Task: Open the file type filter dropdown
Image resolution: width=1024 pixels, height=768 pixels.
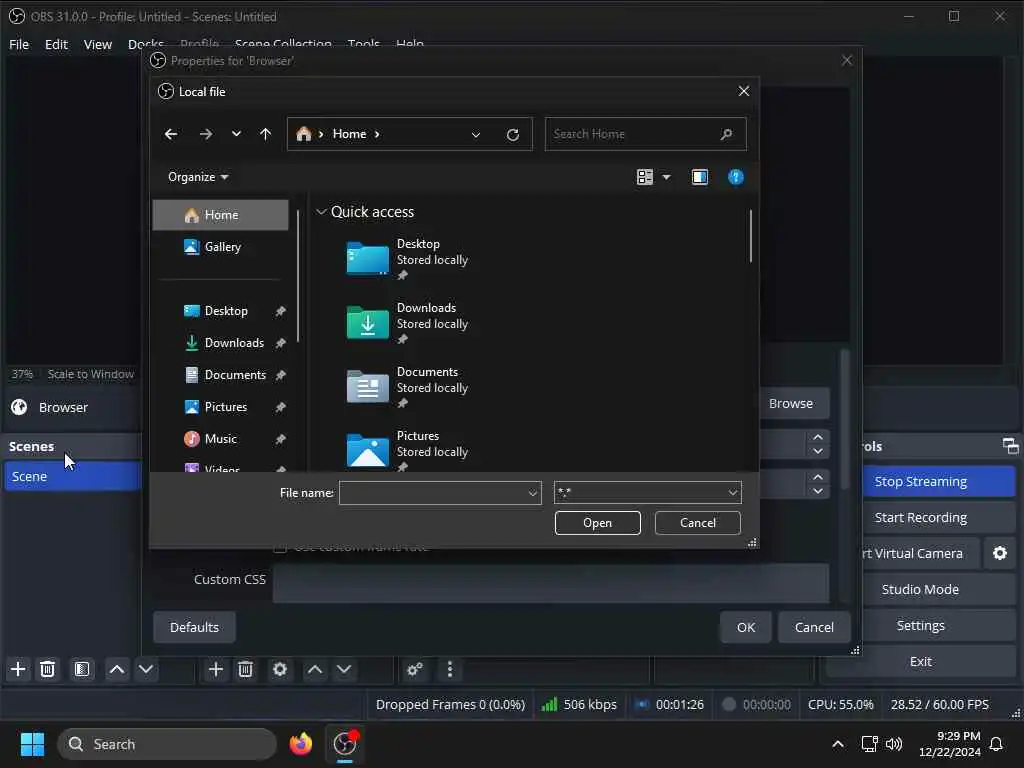Action: point(647,492)
